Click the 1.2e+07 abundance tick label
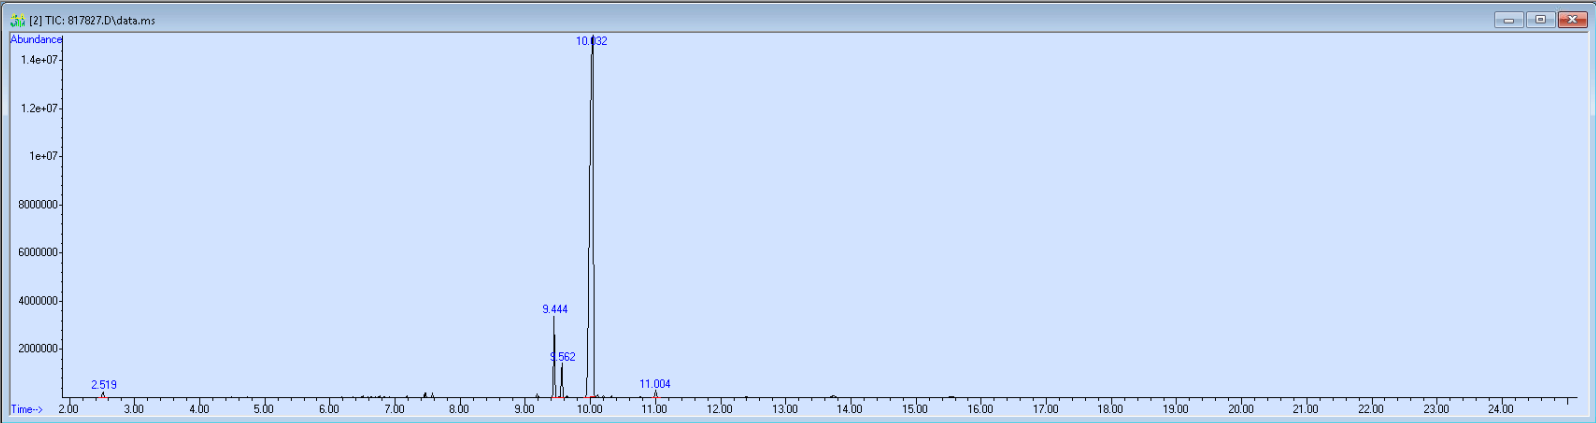The image size is (1596, 423). tap(39, 108)
